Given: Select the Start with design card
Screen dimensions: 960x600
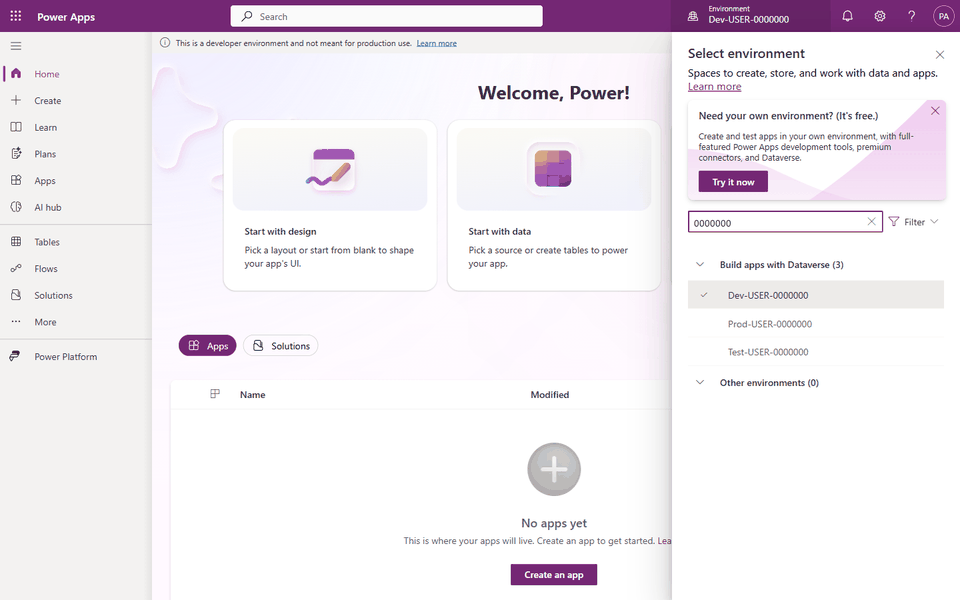Looking at the screenshot, I should click(330, 205).
